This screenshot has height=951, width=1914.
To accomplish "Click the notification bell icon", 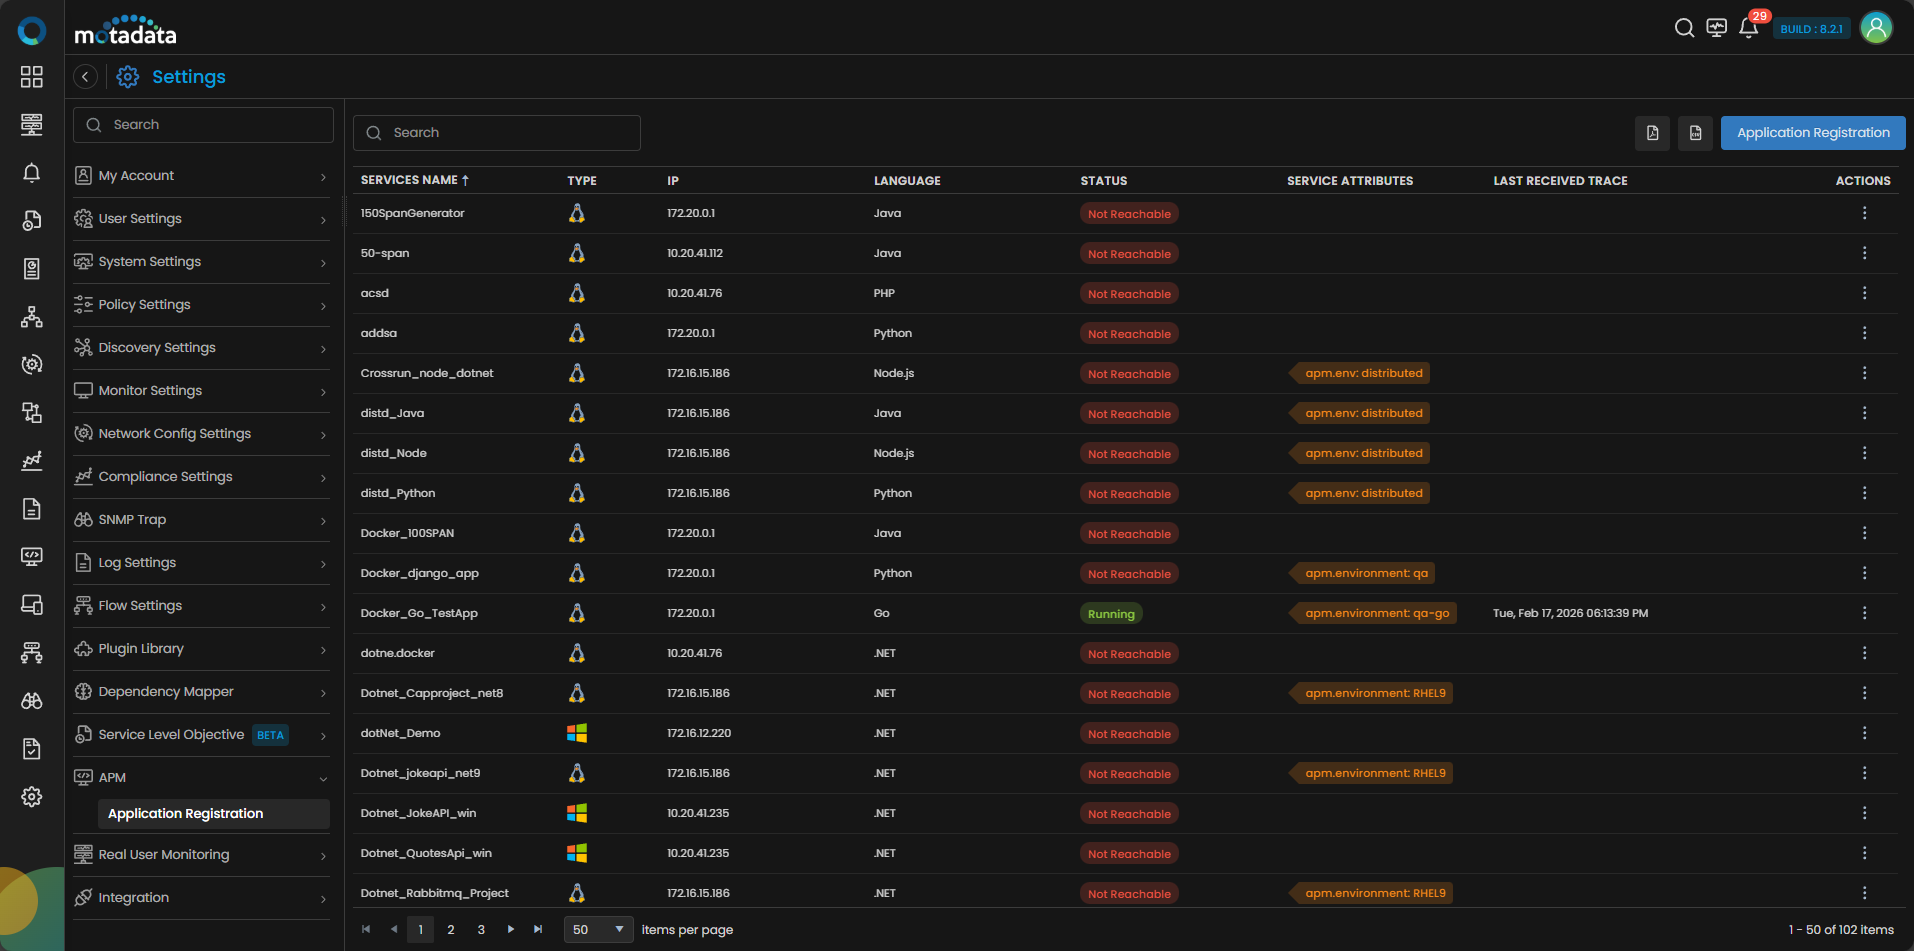I will click(x=1748, y=28).
